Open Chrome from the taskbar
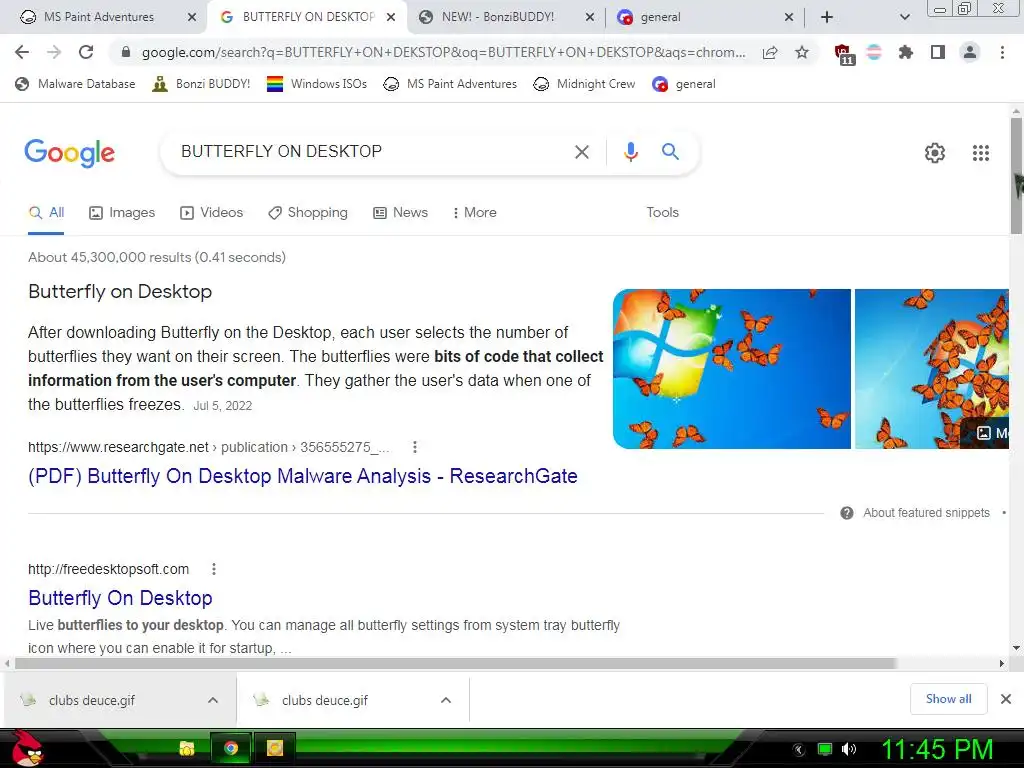The height and width of the screenshot is (768, 1024). pyautogui.click(x=230, y=748)
